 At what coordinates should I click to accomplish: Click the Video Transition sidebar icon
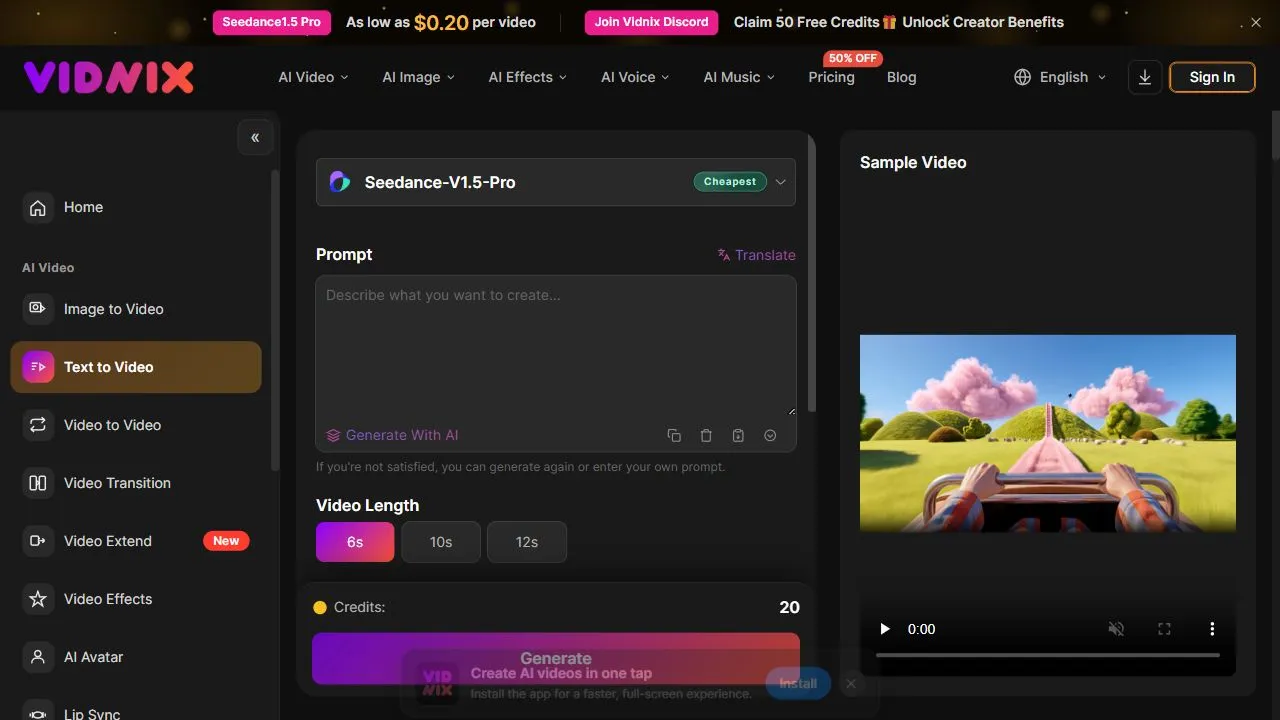(38, 483)
